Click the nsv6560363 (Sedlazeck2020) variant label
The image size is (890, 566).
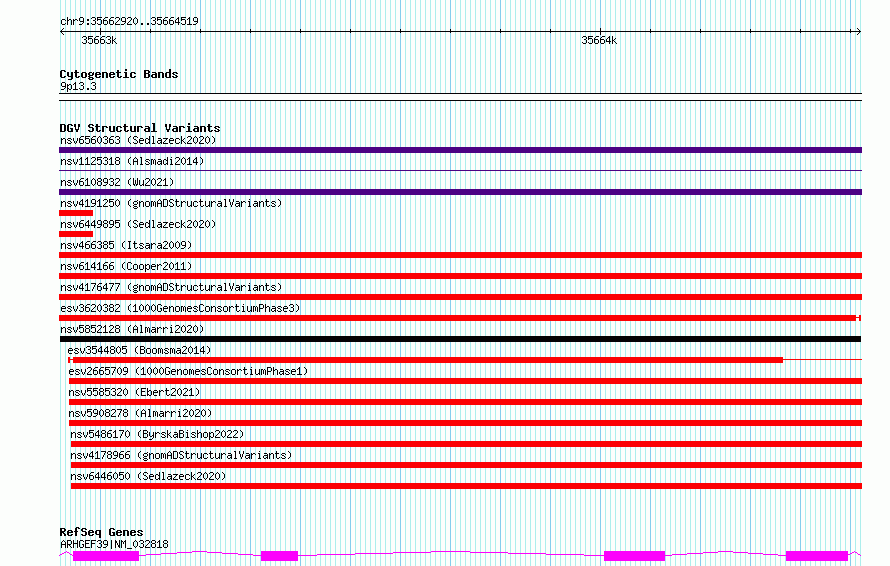tap(138, 140)
